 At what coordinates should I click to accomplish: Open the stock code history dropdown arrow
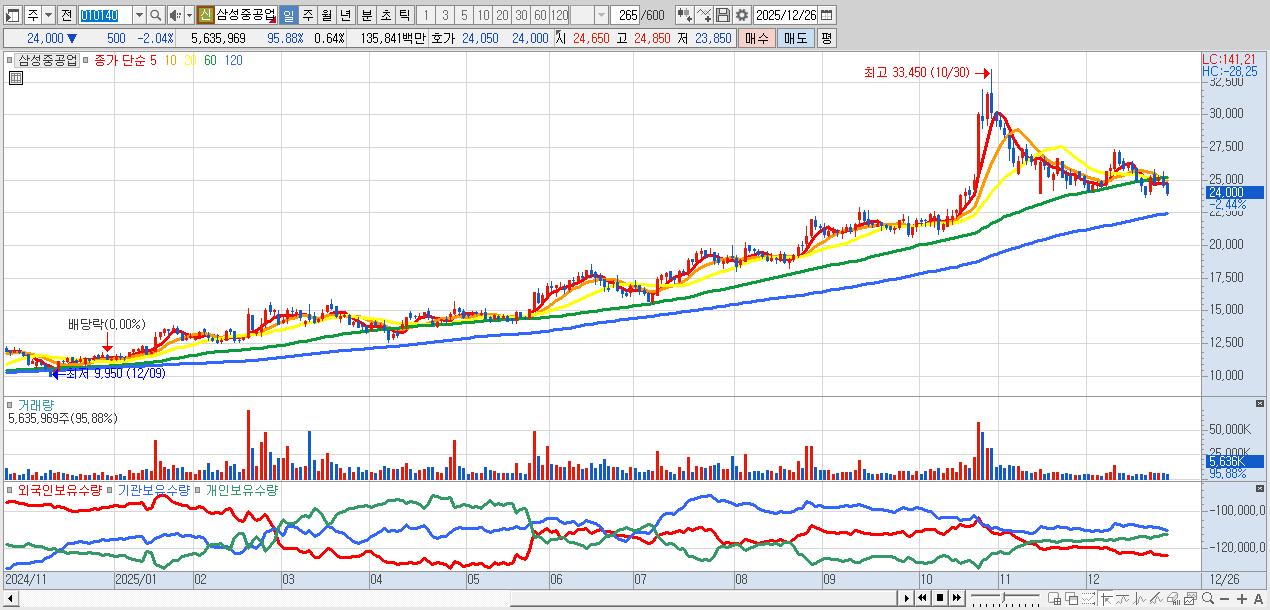click(x=138, y=15)
